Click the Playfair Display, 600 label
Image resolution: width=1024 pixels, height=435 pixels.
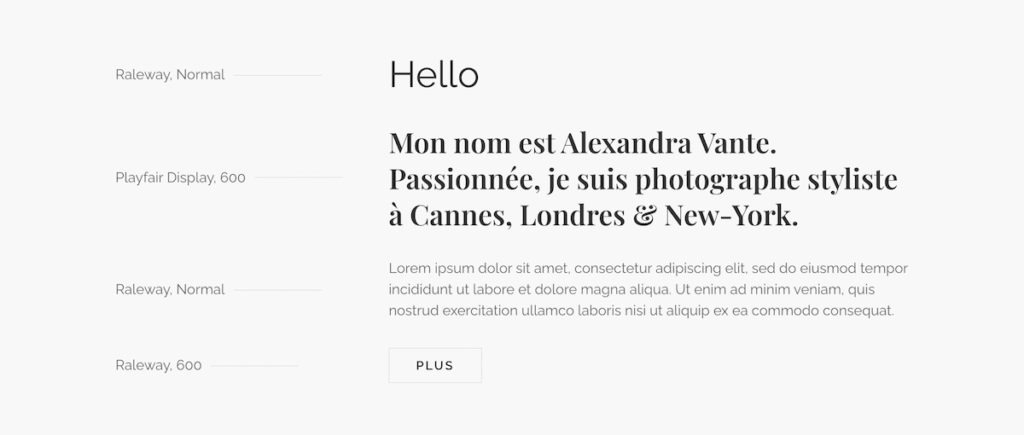[x=180, y=178]
